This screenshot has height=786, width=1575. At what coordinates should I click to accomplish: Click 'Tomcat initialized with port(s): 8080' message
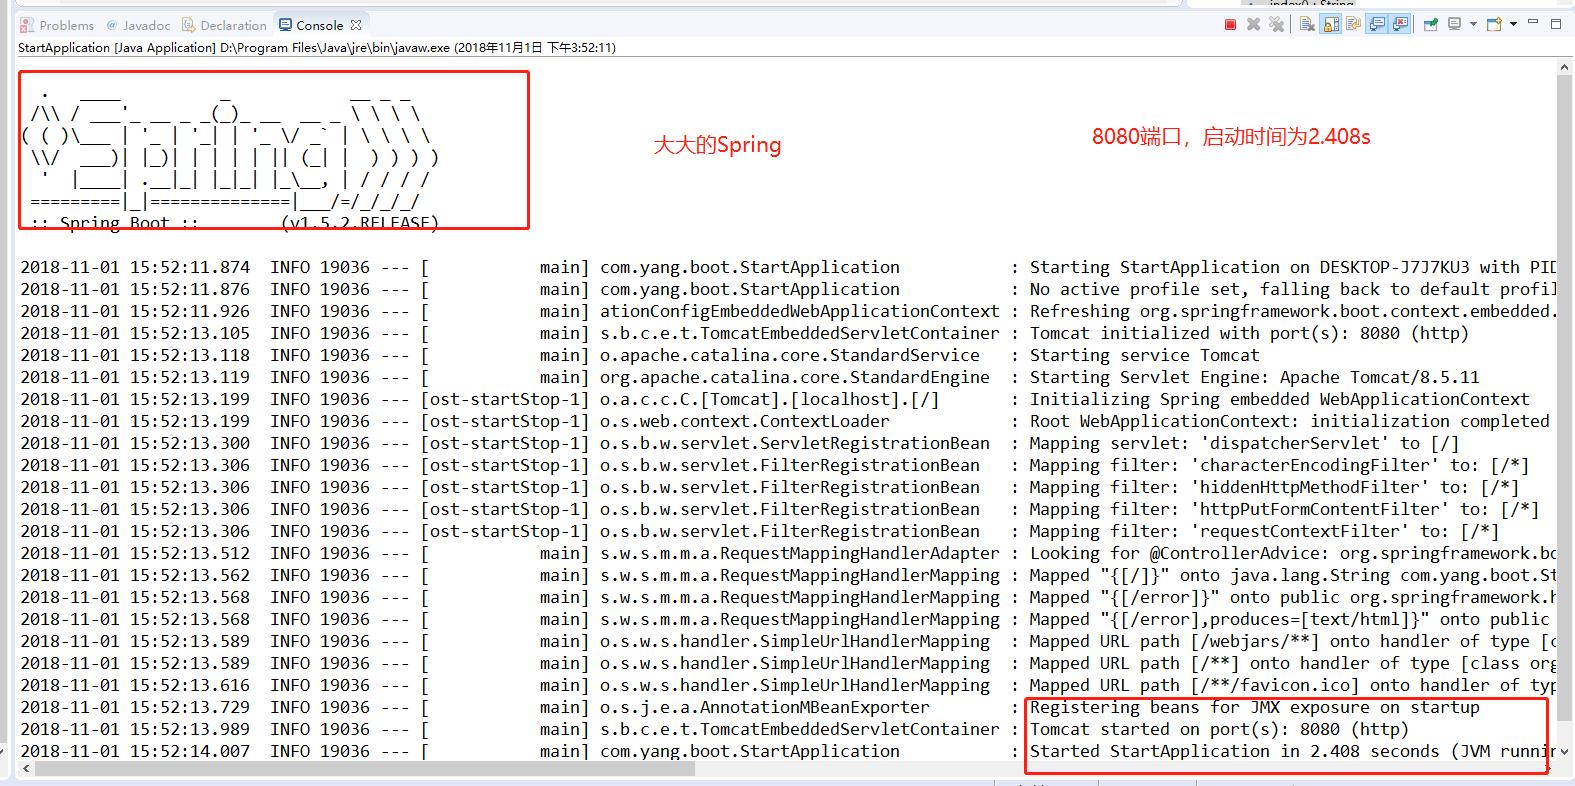1249,333
